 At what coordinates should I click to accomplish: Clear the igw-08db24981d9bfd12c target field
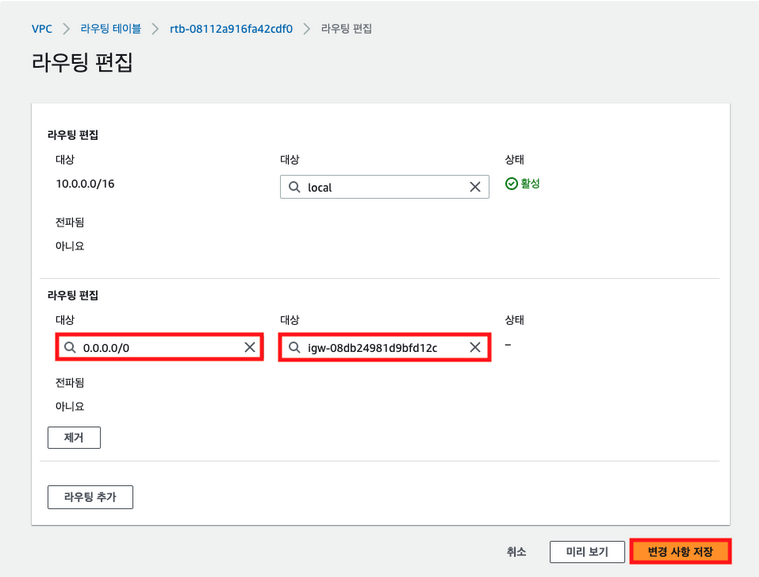tap(475, 347)
